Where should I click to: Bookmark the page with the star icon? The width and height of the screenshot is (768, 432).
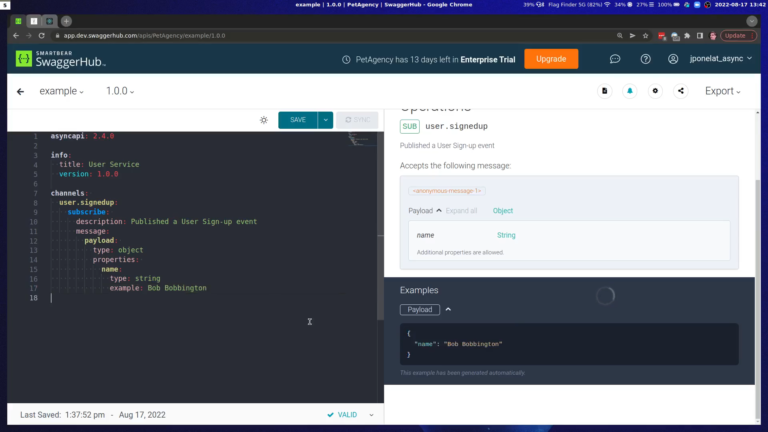pos(646,36)
